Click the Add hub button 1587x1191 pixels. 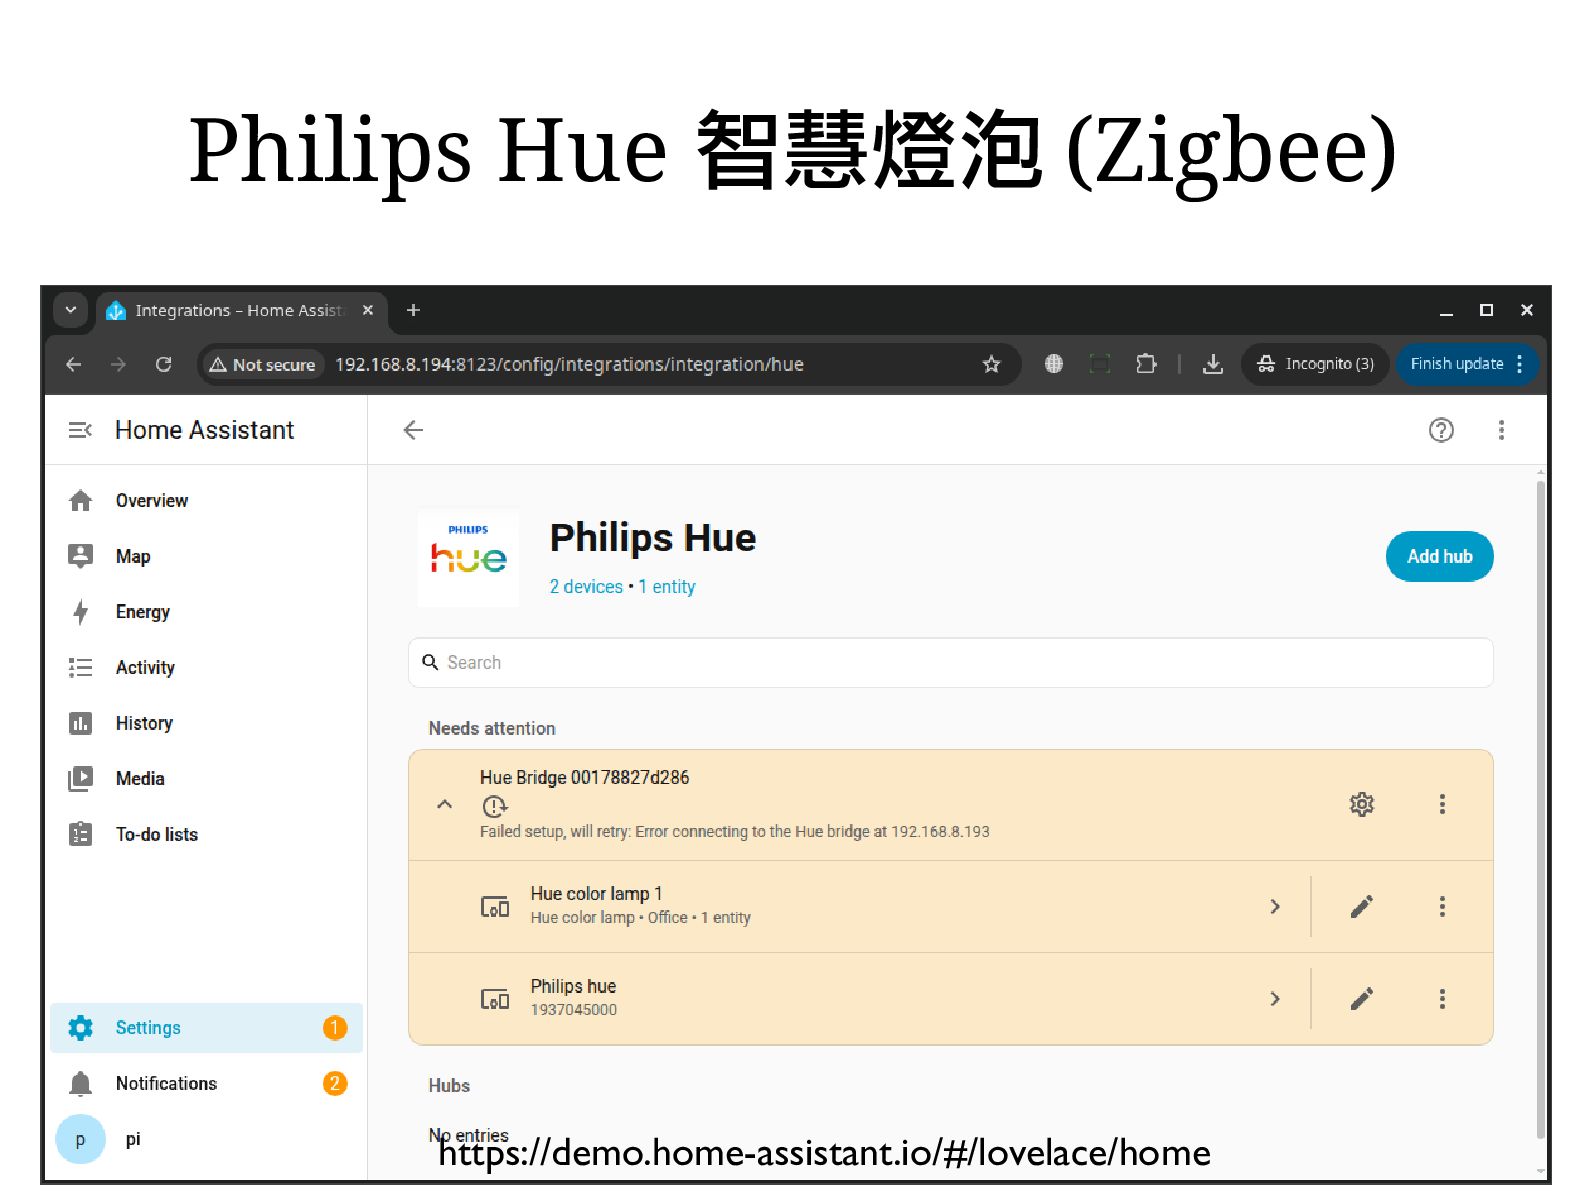coord(1439,557)
